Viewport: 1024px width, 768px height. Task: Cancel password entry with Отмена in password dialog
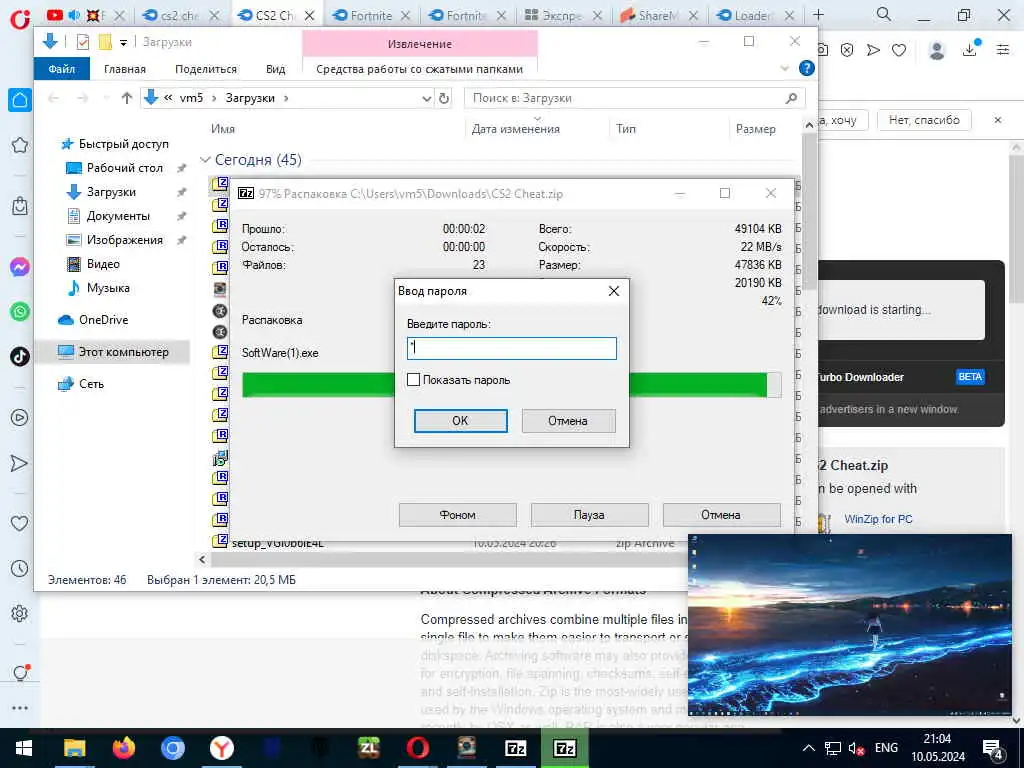tap(568, 421)
